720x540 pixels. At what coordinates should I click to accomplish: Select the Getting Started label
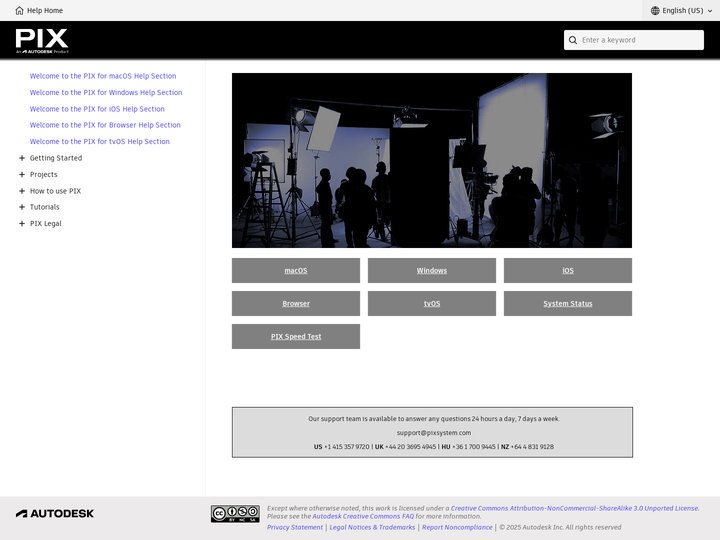coord(56,158)
